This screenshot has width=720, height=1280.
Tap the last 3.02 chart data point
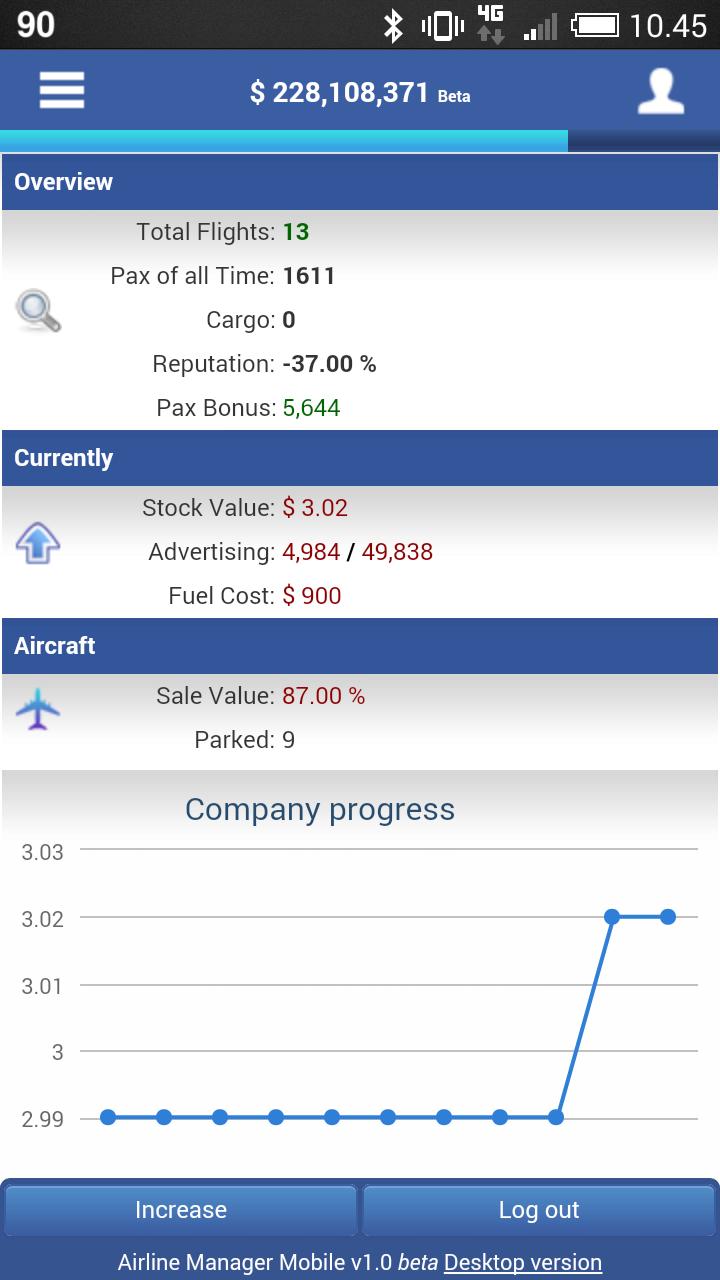pyautogui.click(x=668, y=916)
